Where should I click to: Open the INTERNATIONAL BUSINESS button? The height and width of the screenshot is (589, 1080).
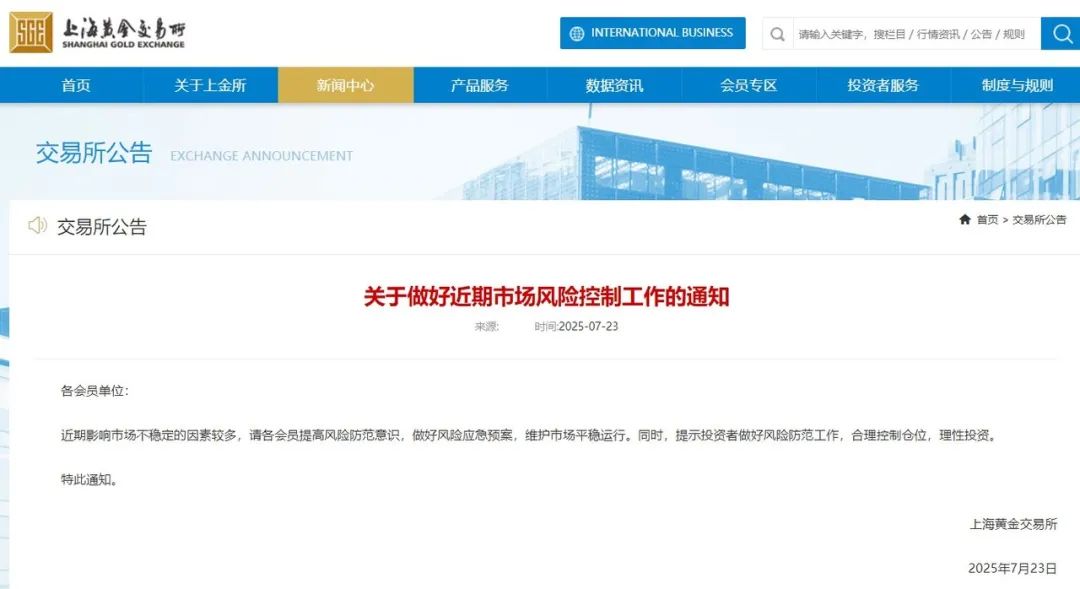point(661,33)
